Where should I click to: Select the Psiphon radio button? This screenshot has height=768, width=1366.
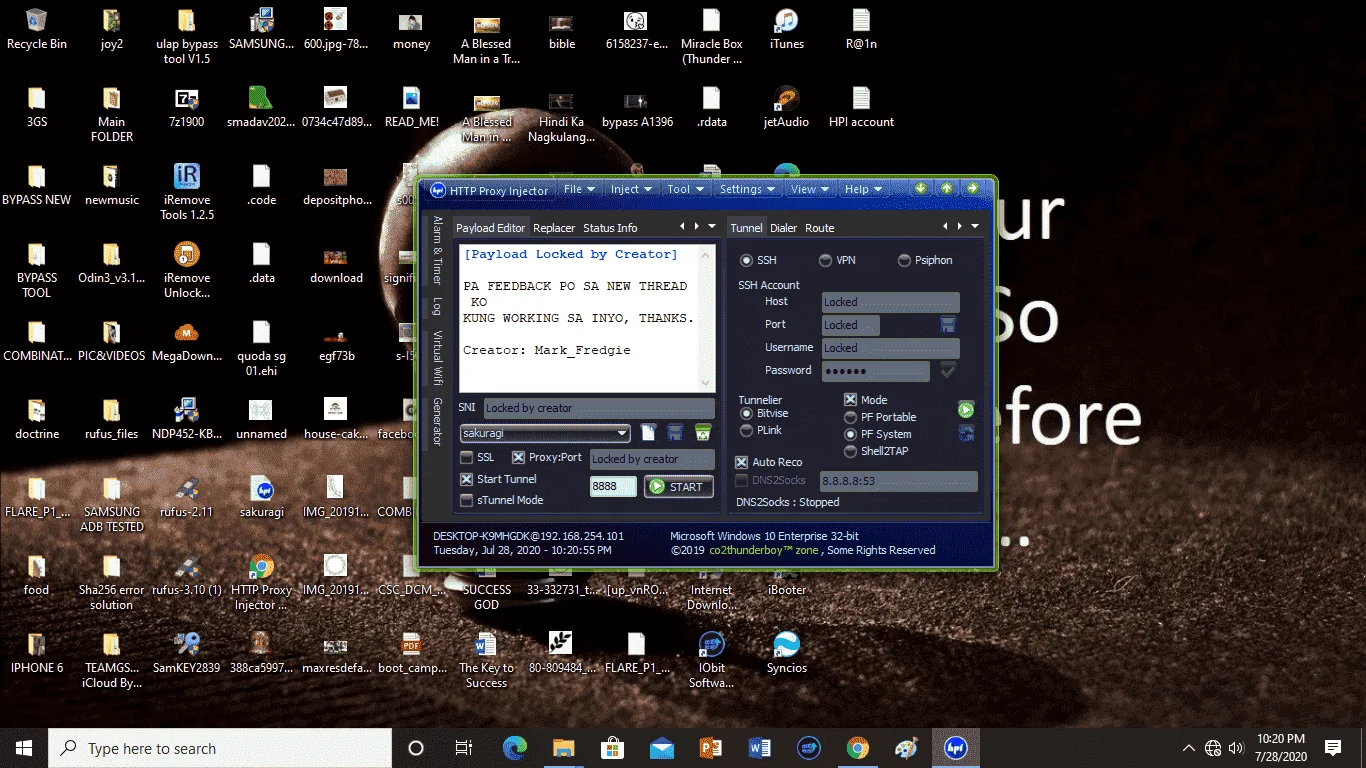(x=904, y=260)
